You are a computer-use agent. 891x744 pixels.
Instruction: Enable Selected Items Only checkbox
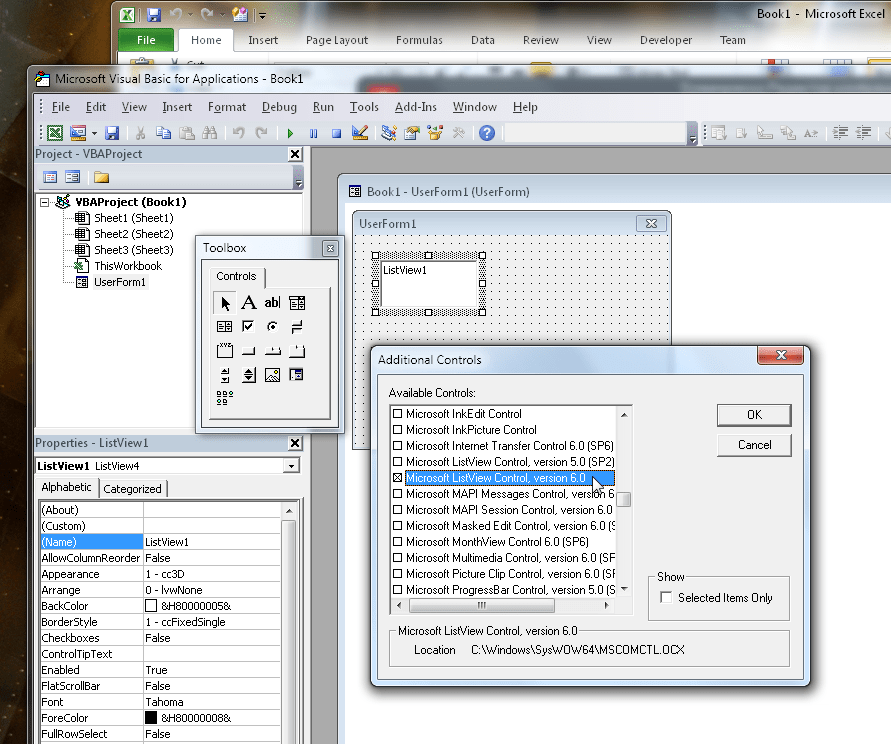tap(666, 597)
